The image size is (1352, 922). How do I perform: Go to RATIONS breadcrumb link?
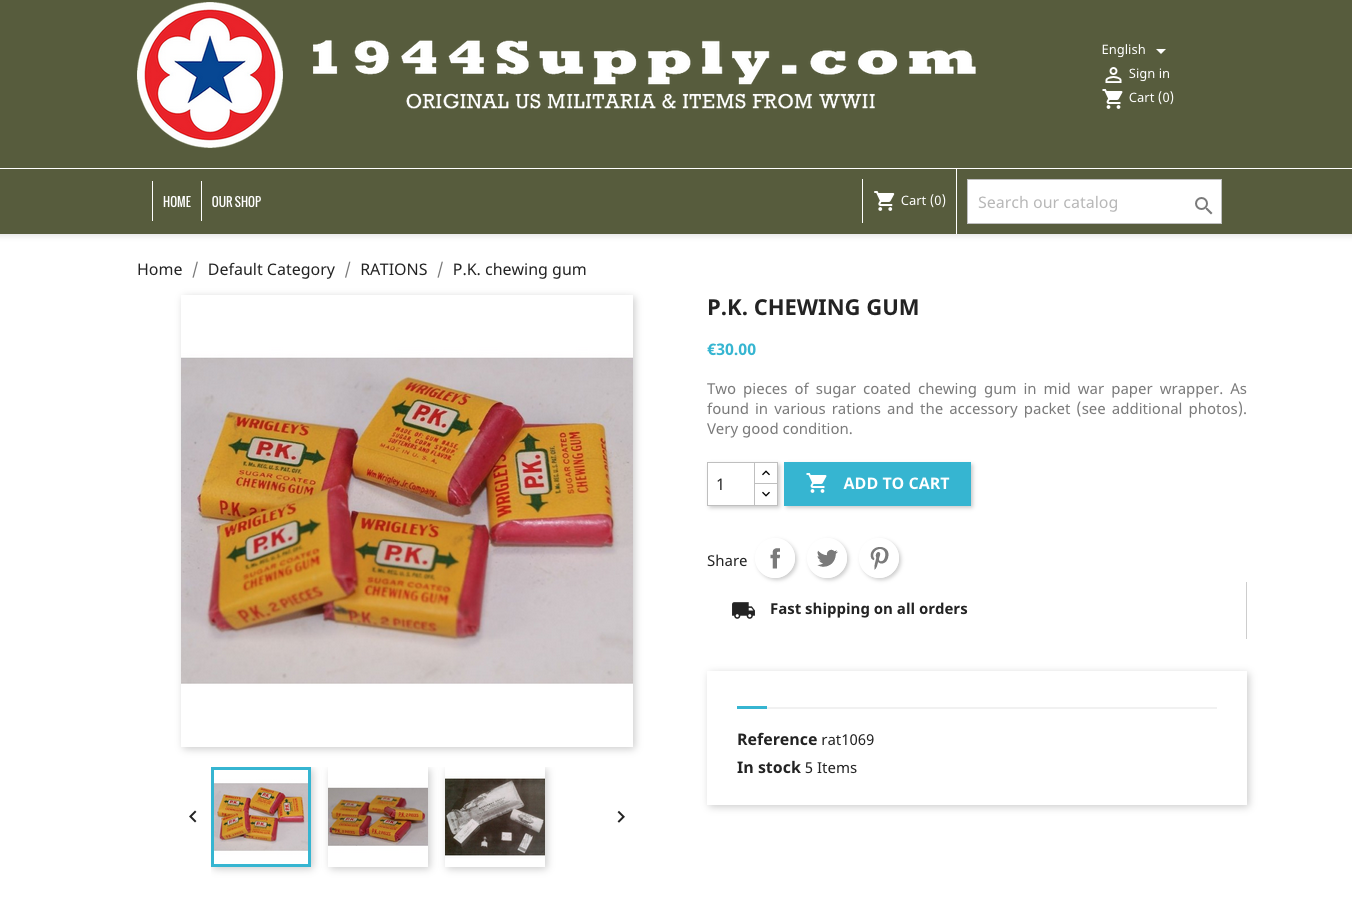(x=394, y=269)
